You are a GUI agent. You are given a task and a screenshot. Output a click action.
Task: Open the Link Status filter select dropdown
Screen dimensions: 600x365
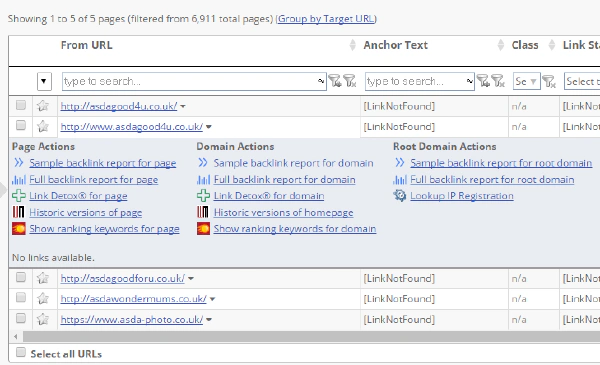tap(582, 81)
